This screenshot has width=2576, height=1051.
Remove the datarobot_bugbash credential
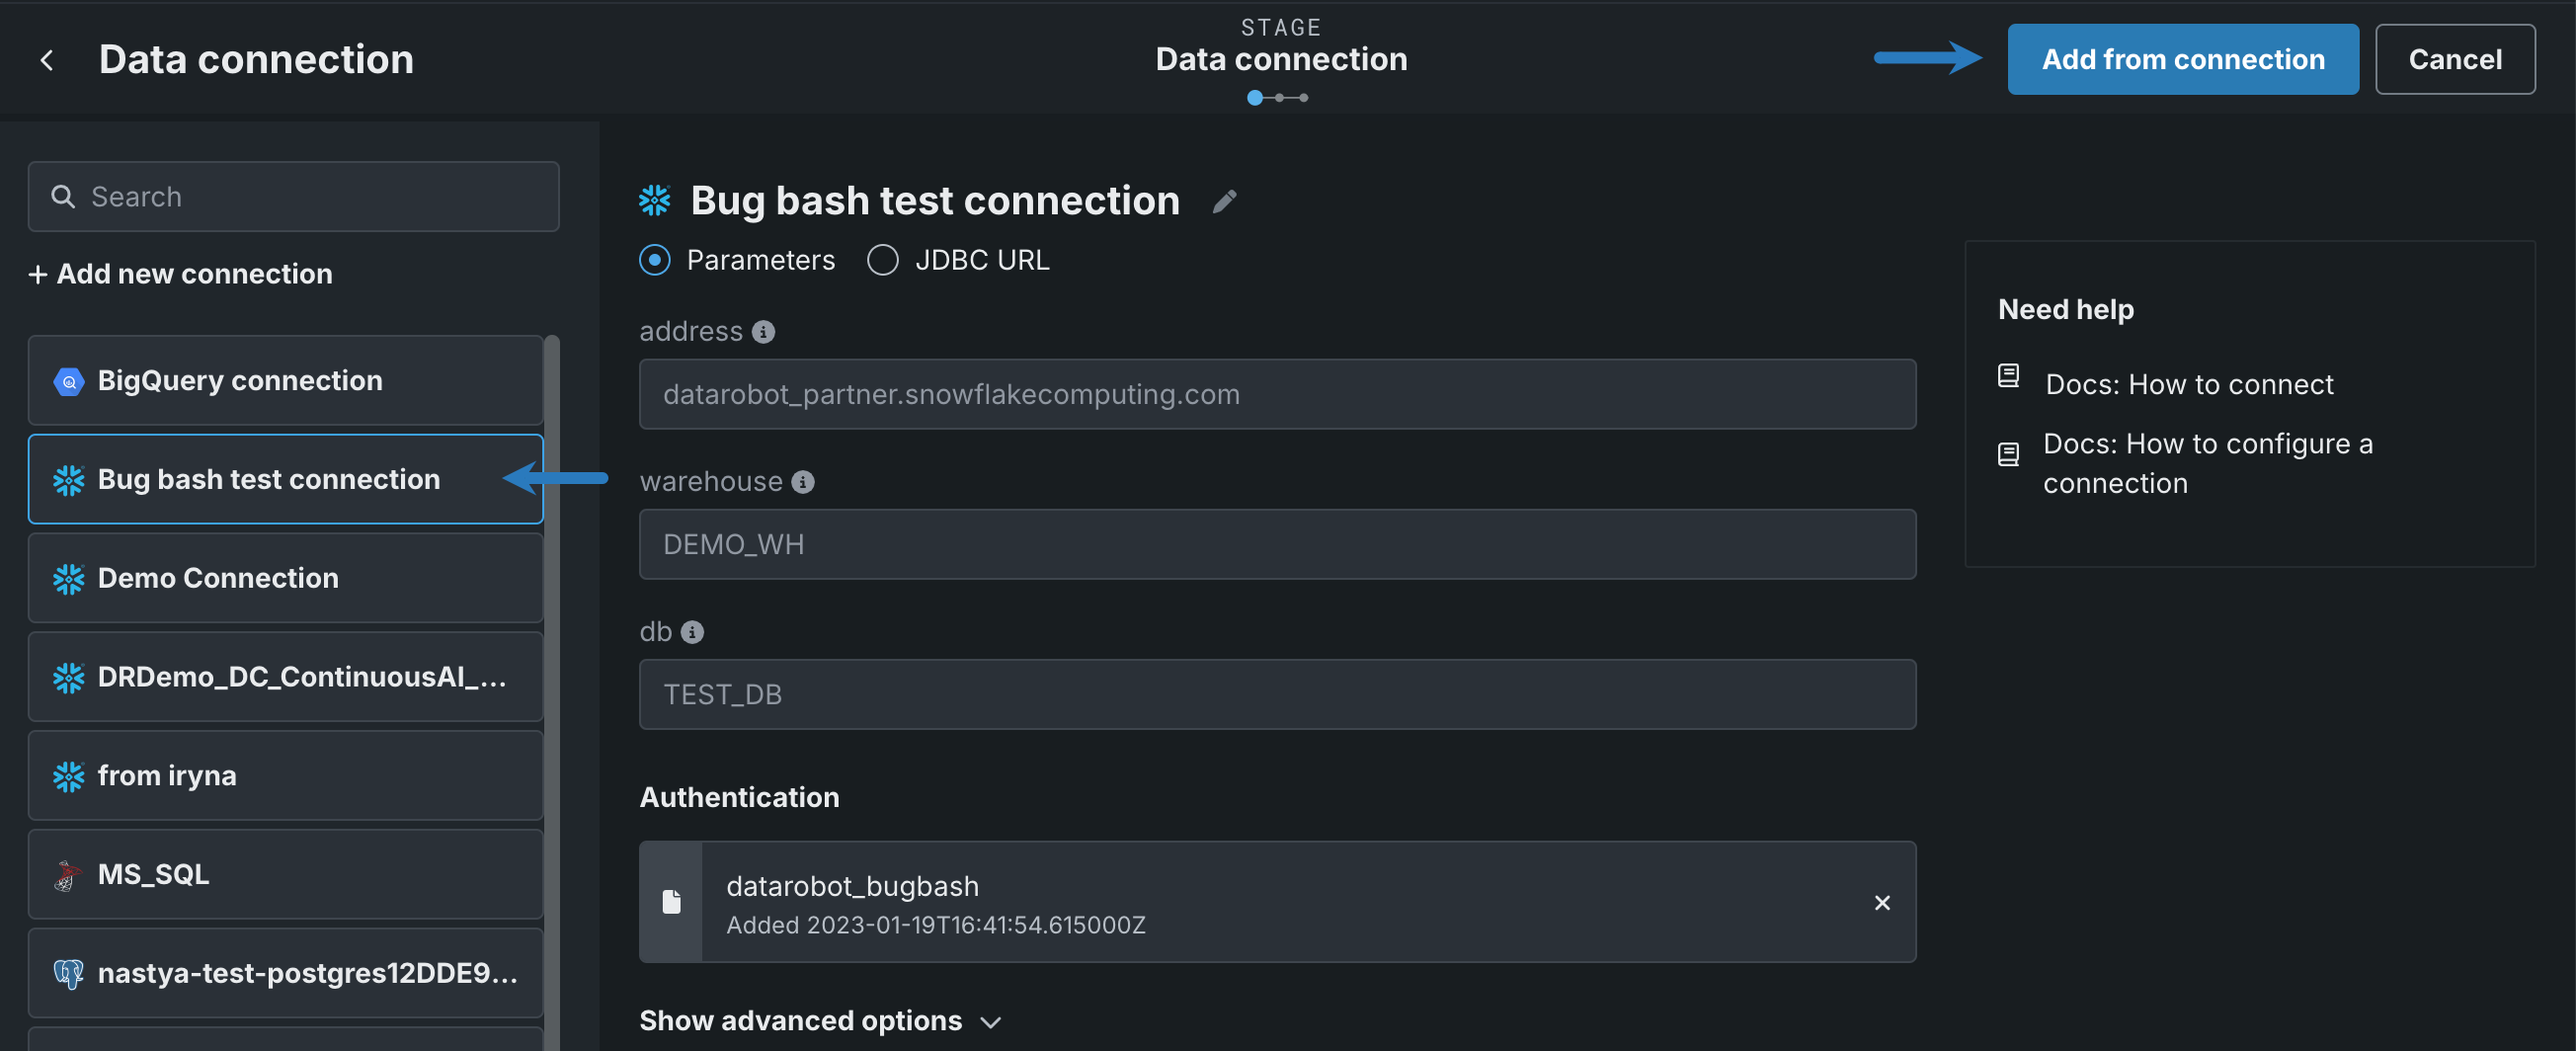coord(1881,902)
